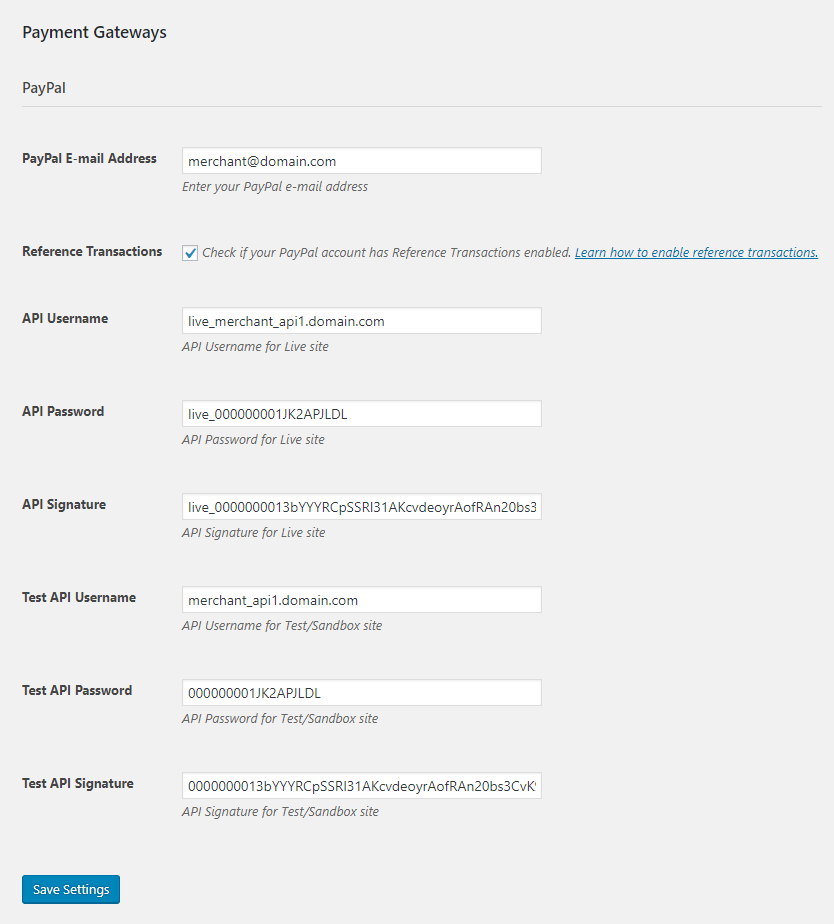Select the live API Username input
The width and height of the screenshot is (834, 924).
[361, 321]
